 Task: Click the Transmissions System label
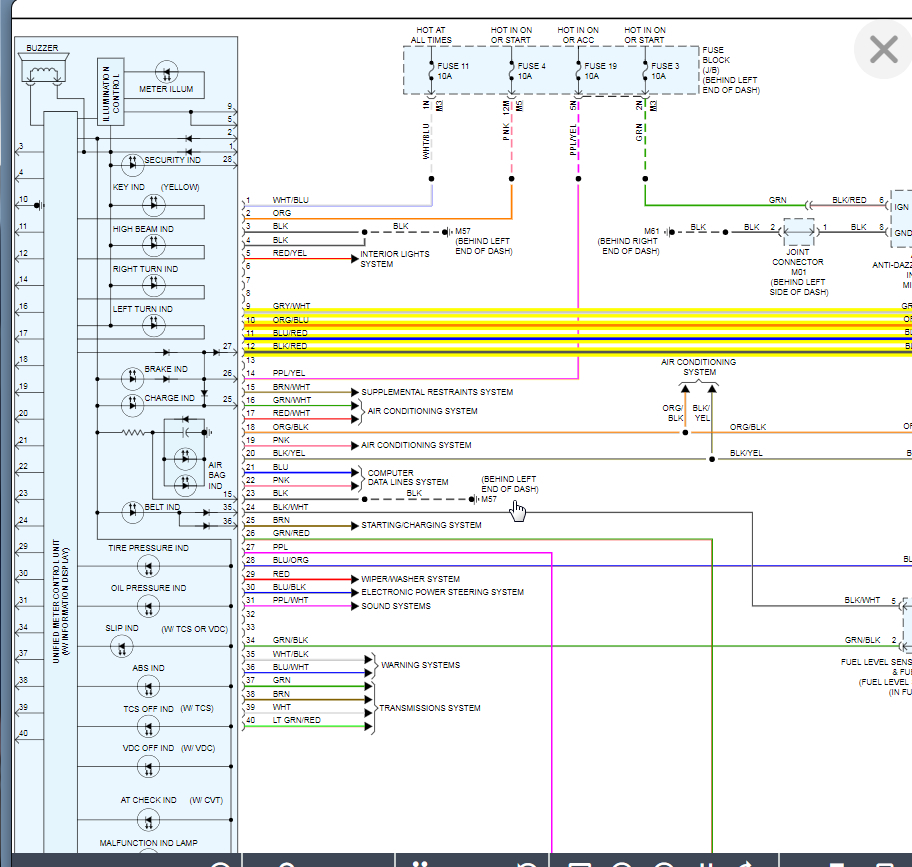tap(429, 708)
